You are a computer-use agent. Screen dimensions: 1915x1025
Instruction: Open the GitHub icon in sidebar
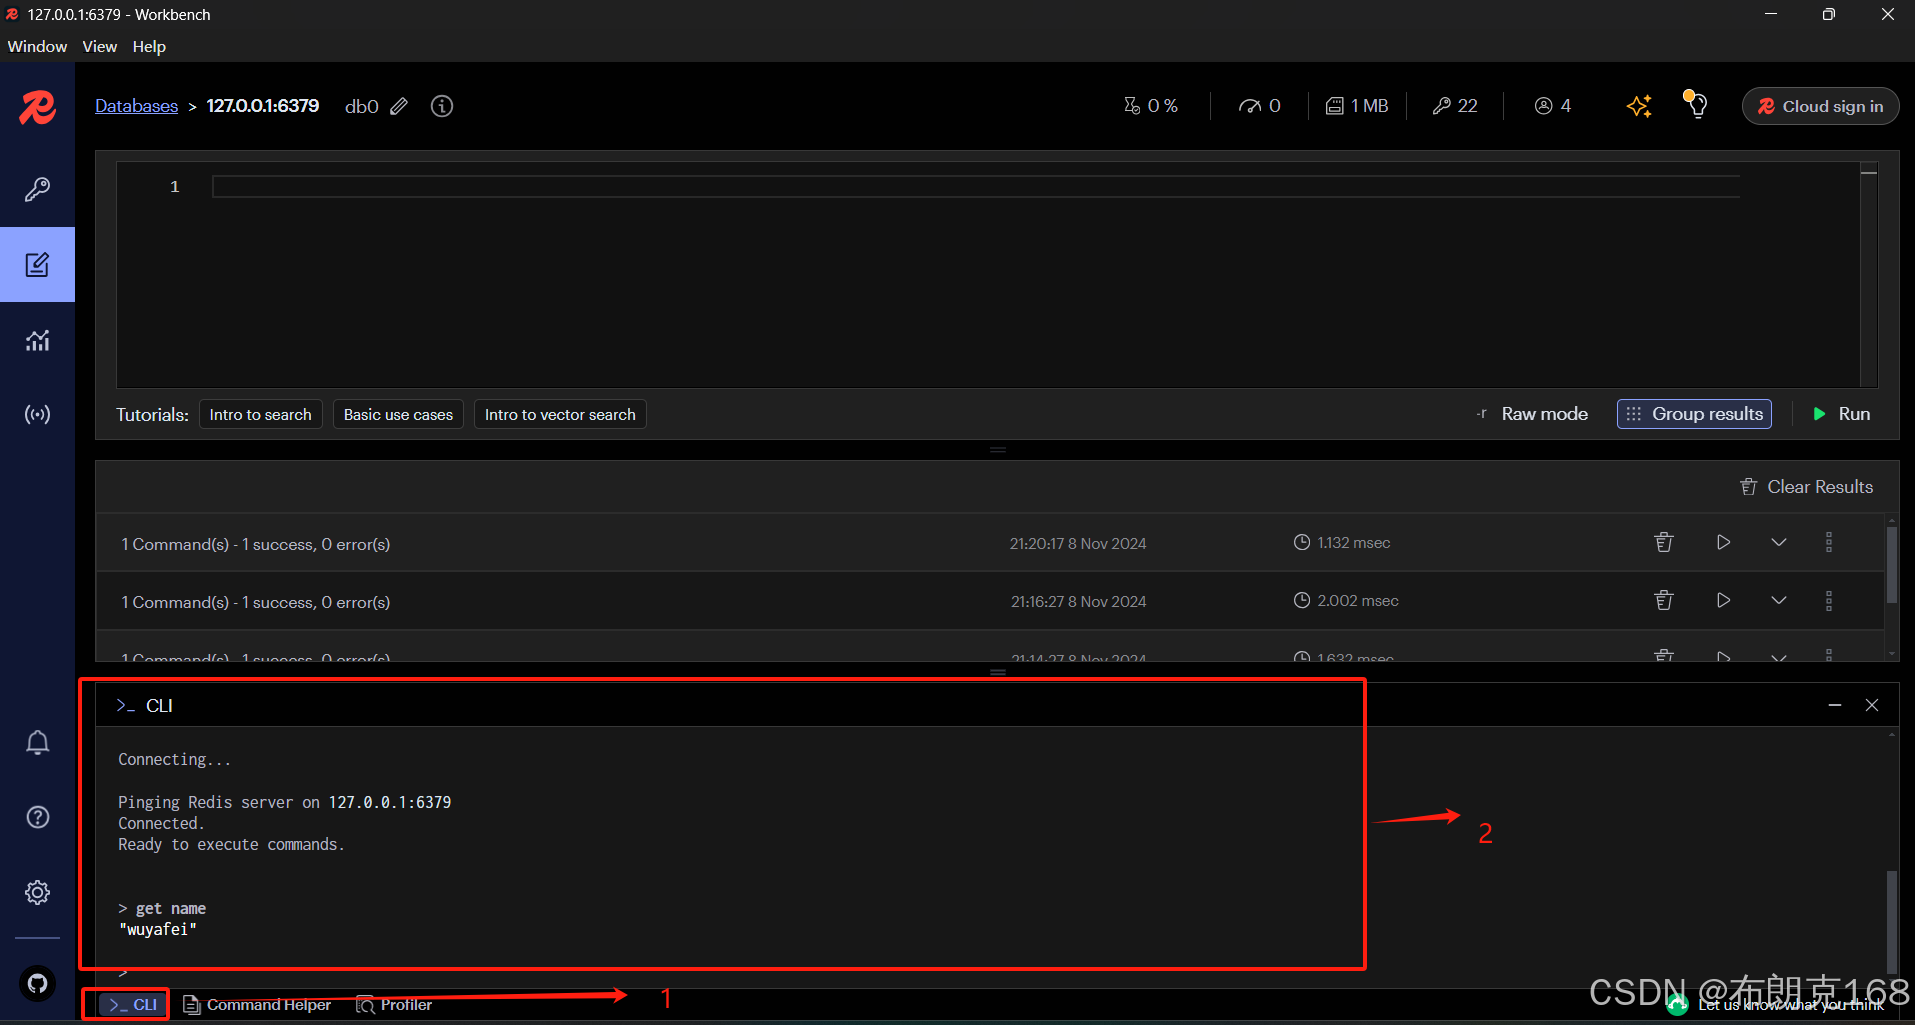[x=37, y=984]
